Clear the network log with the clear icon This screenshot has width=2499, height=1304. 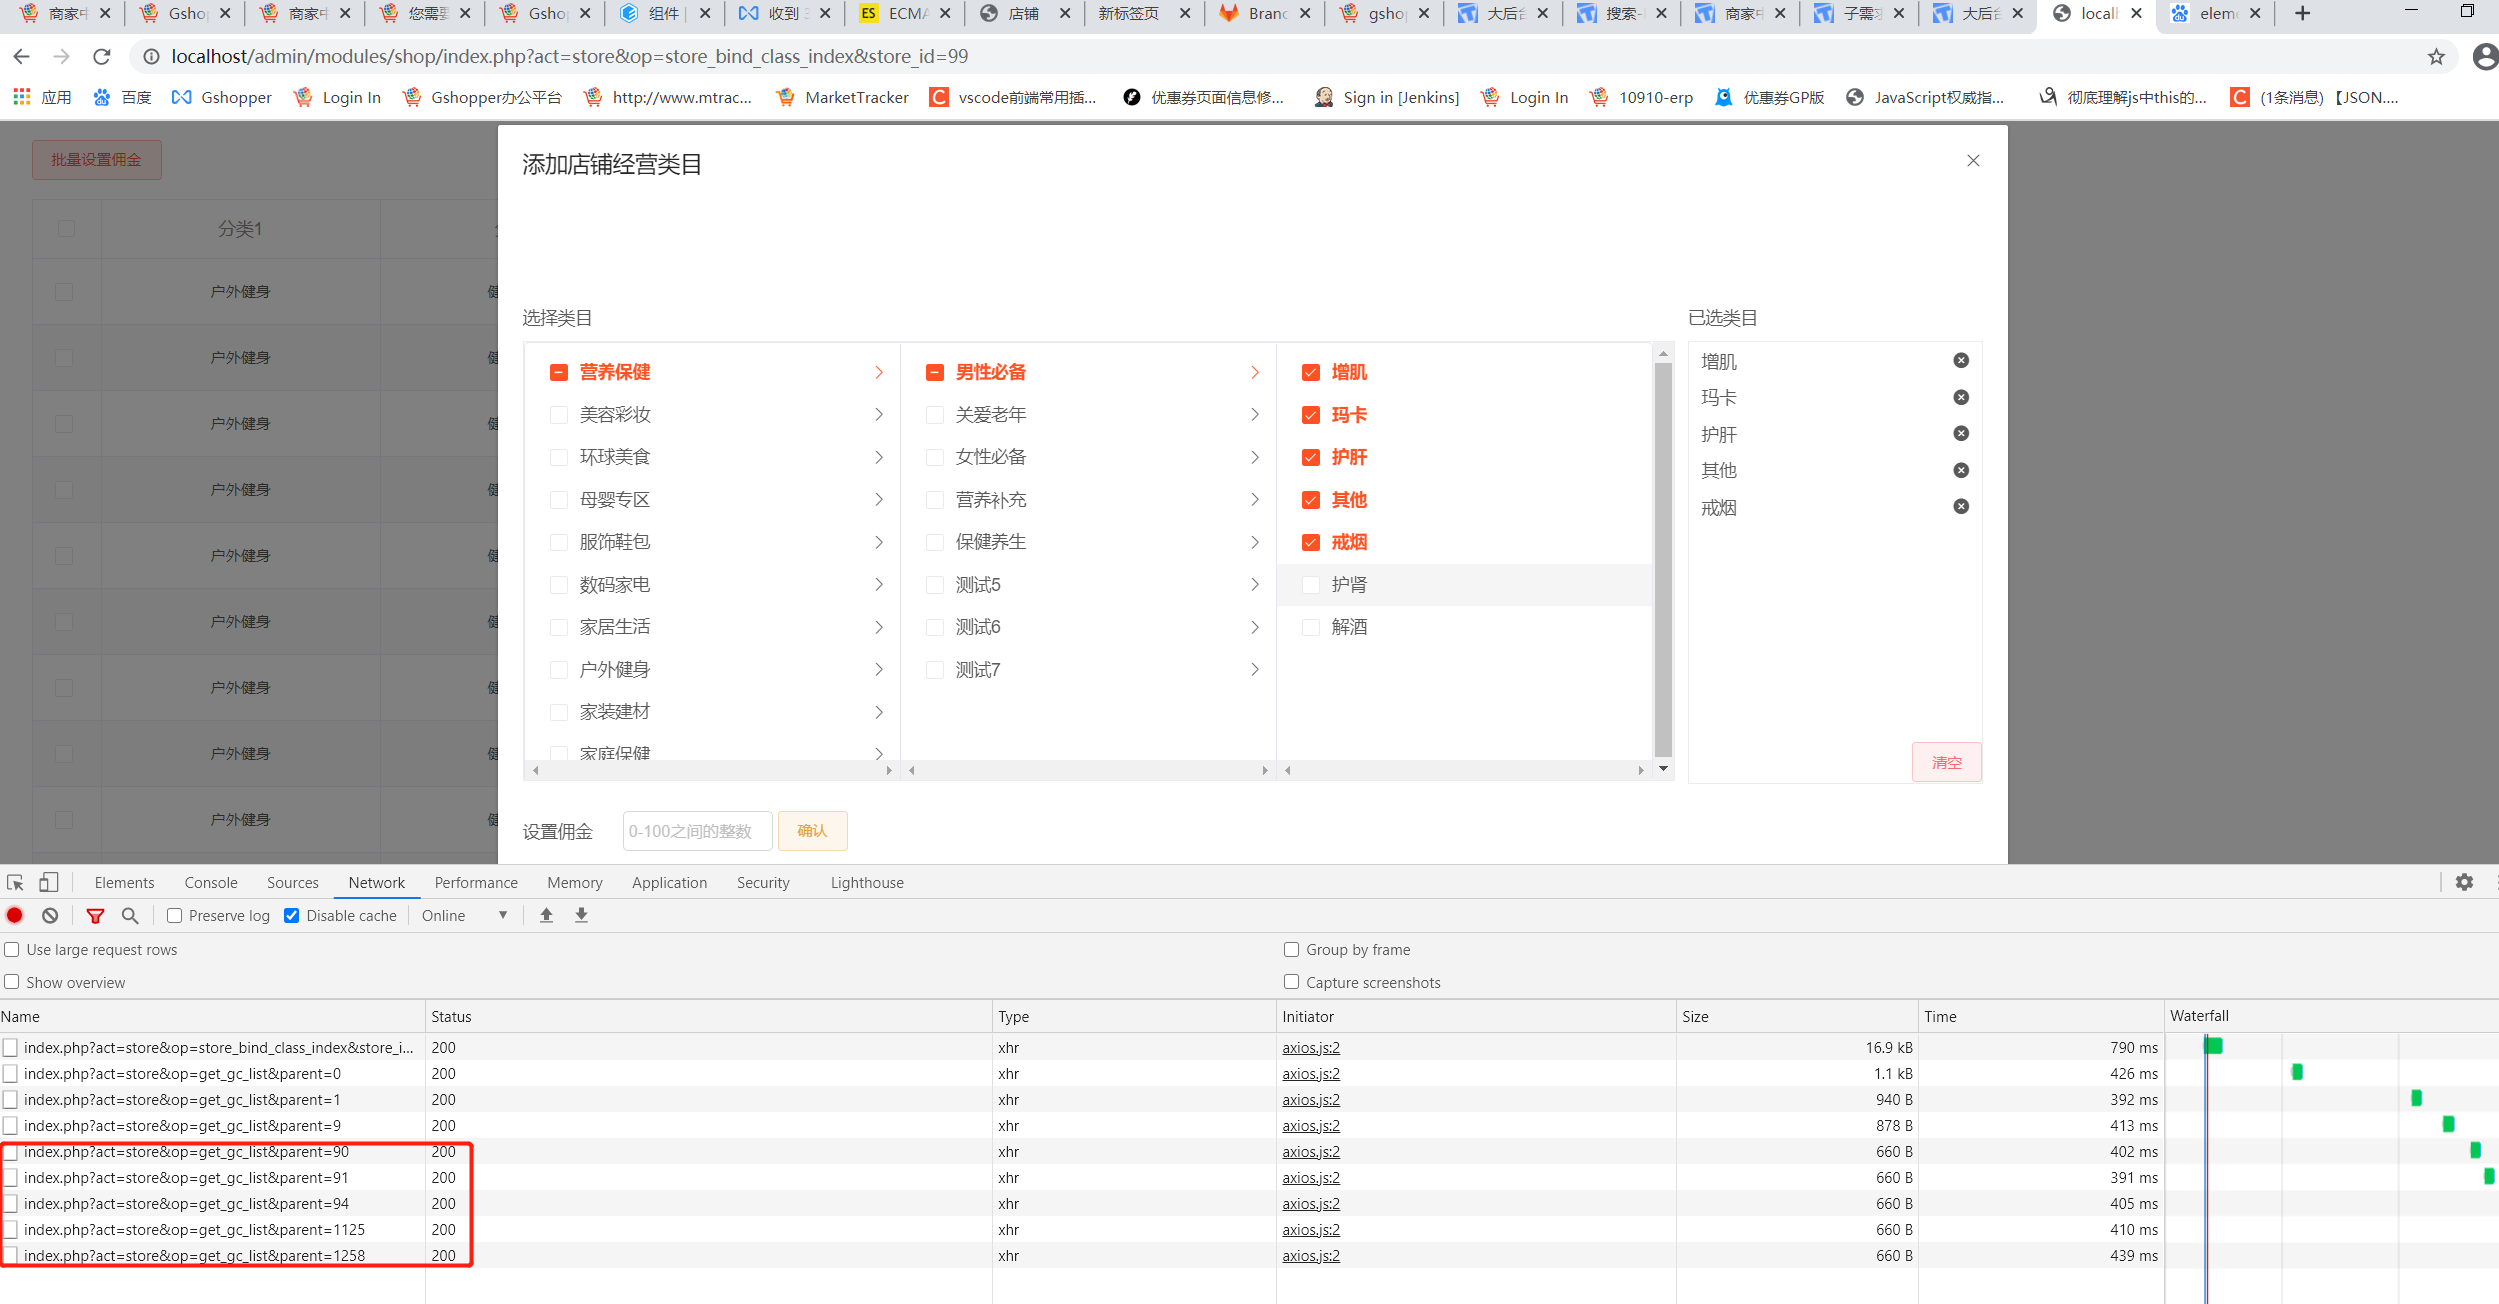click(50, 915)
